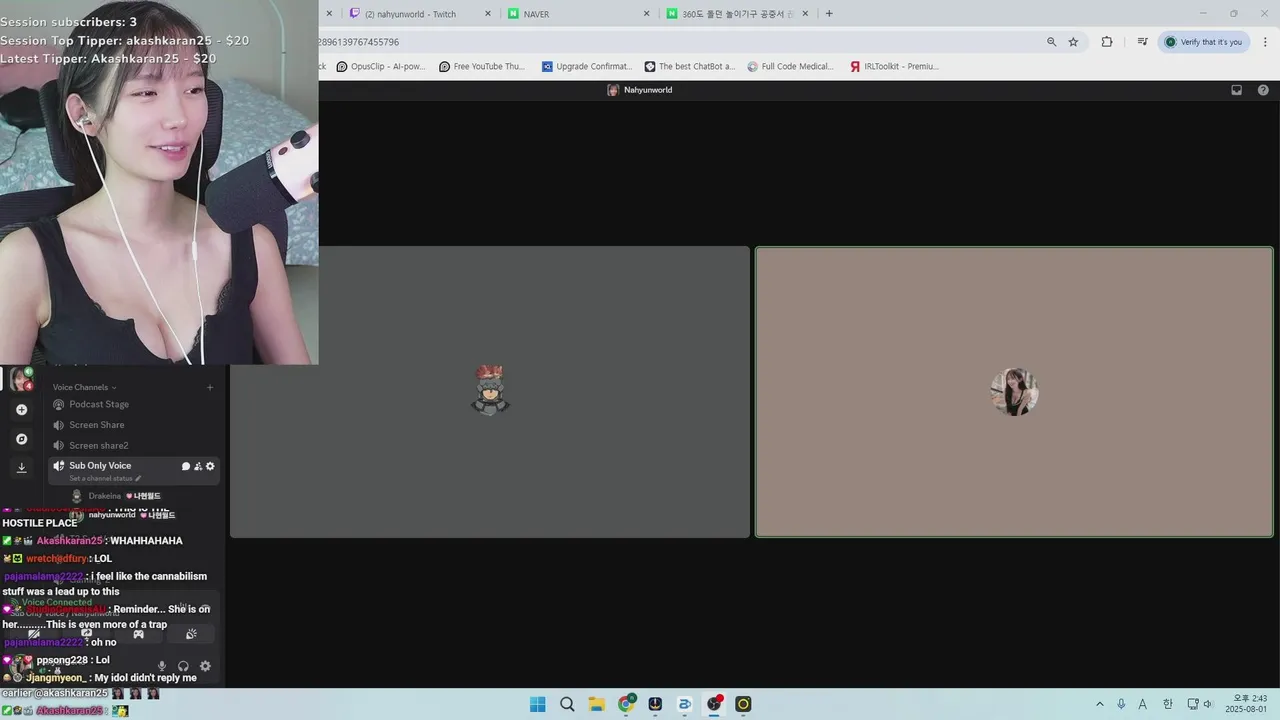
Task: Open Chrome from the taskbar
Action: point(626,704)
